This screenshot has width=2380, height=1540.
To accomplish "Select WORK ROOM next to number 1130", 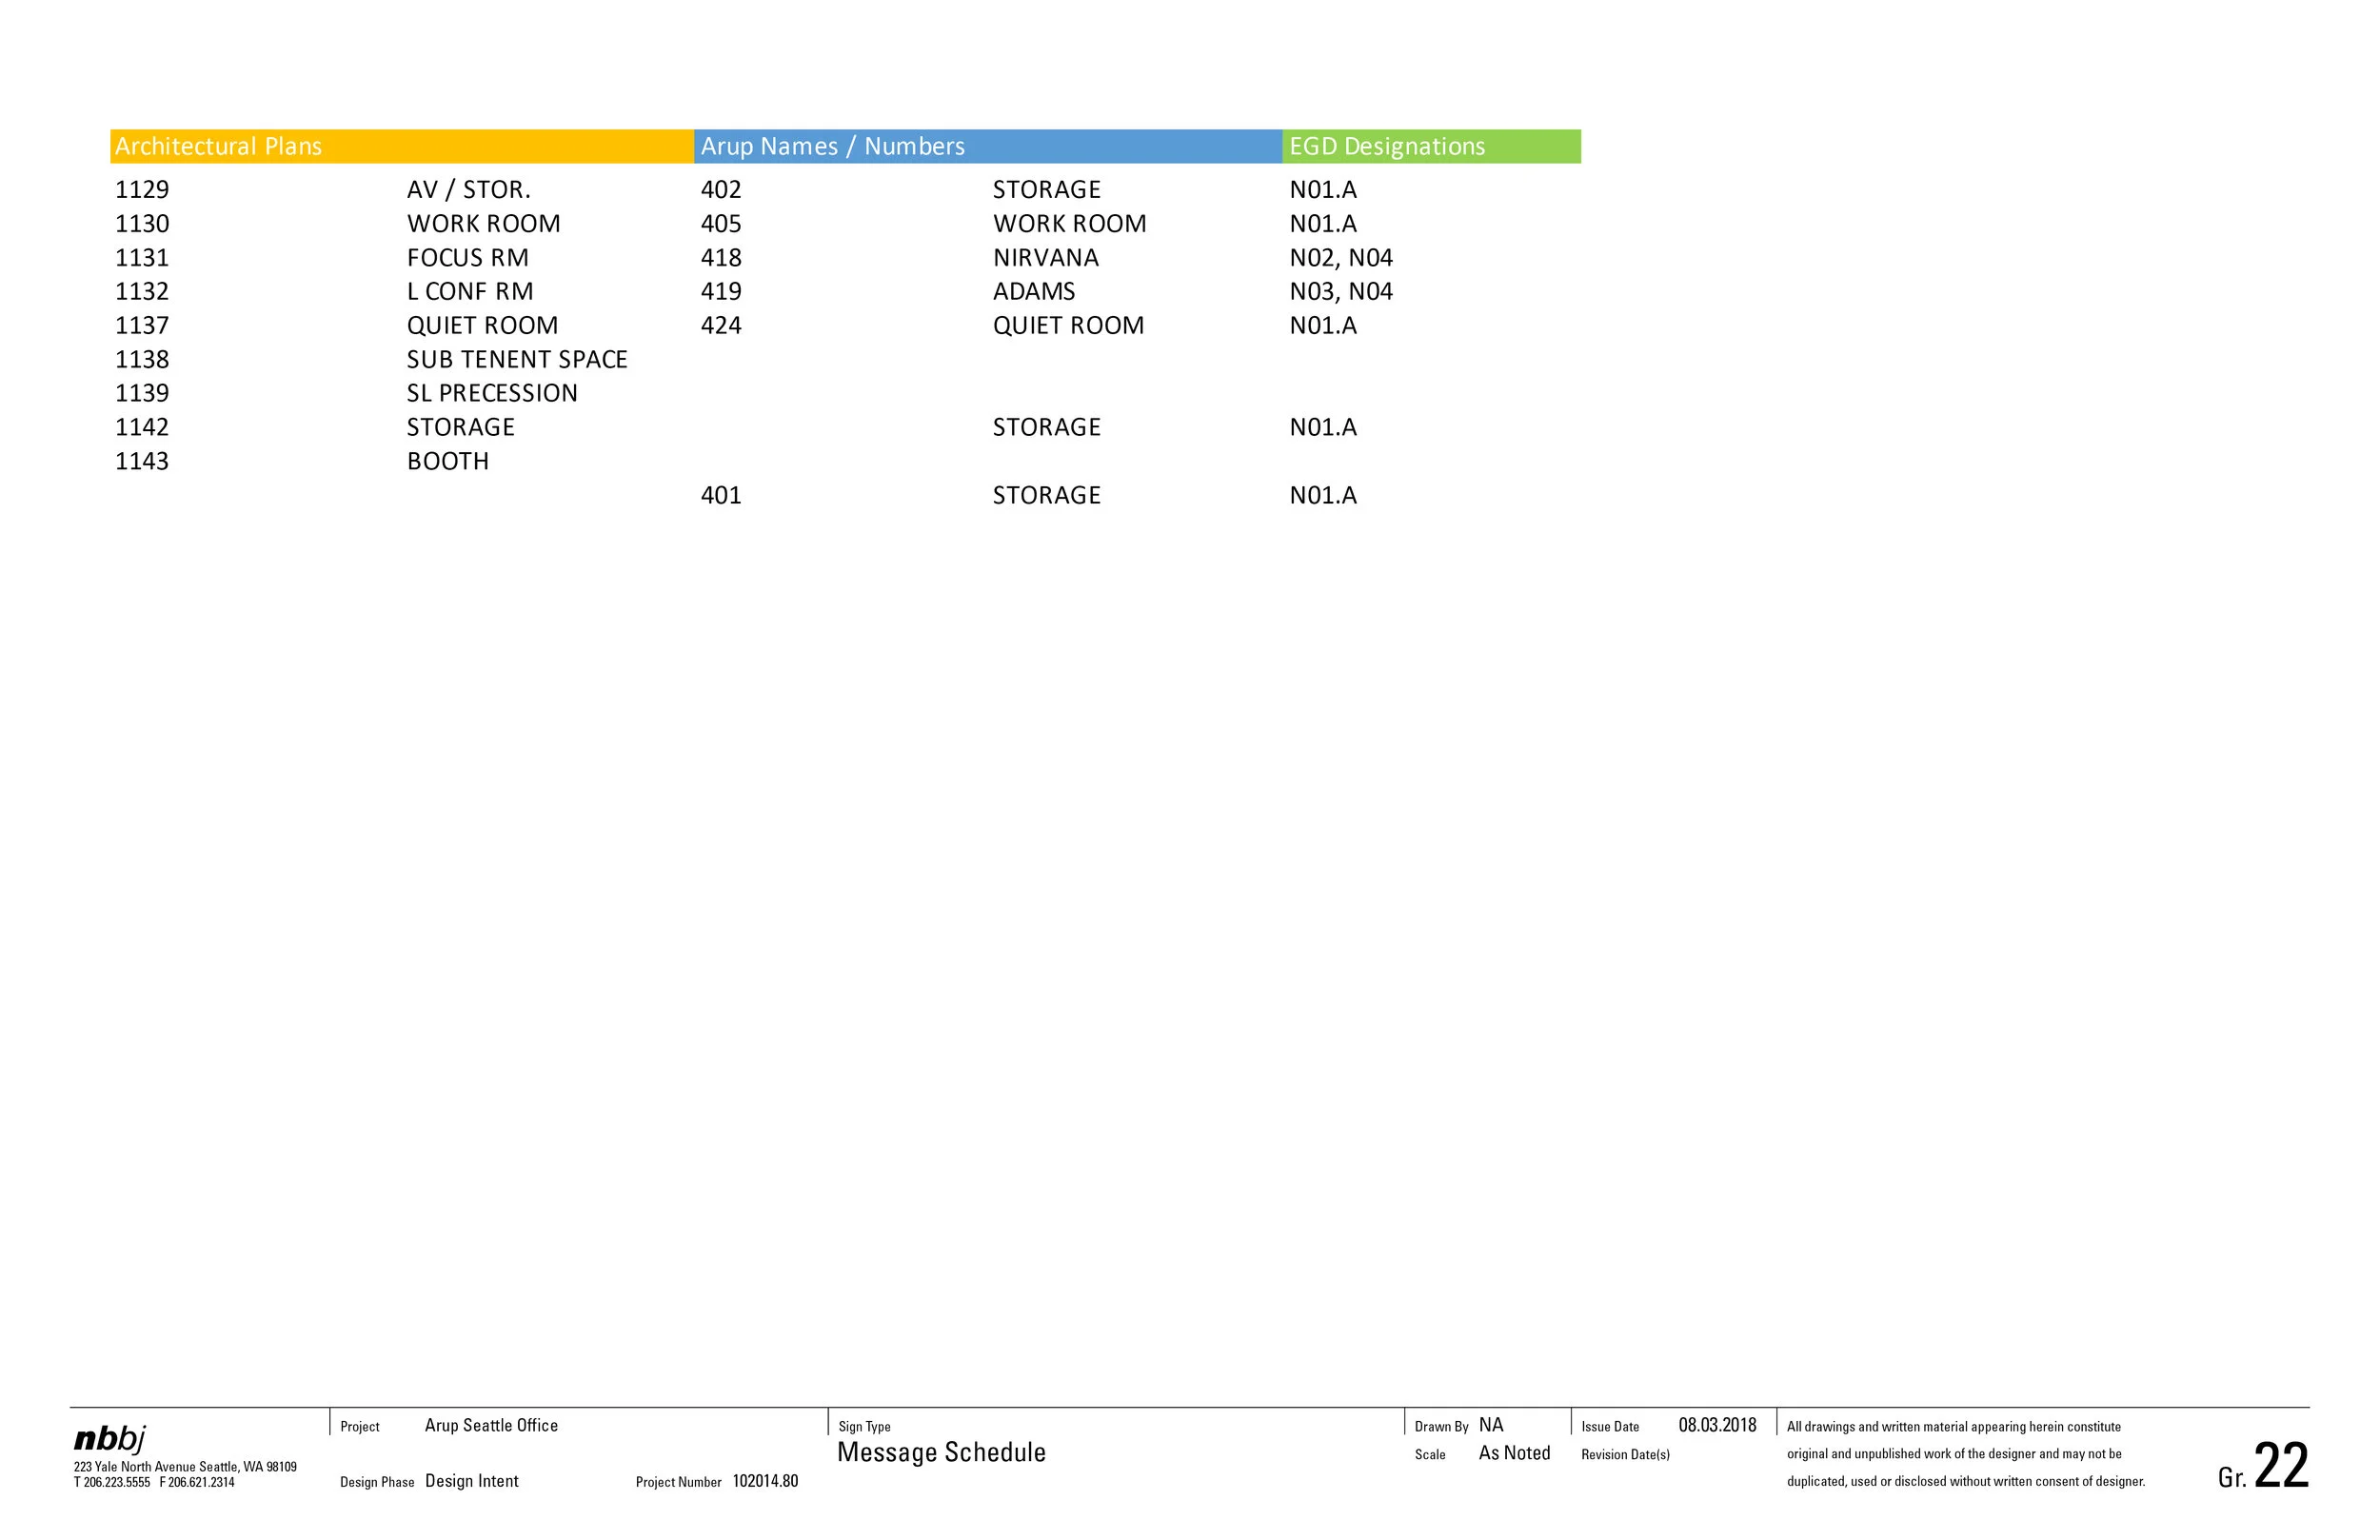I will point(484,224).
